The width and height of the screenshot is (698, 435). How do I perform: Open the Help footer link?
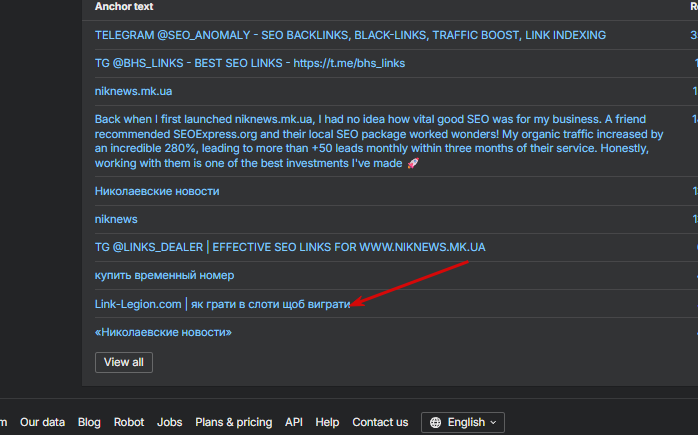pyautogui.click(x=327, y=422)
